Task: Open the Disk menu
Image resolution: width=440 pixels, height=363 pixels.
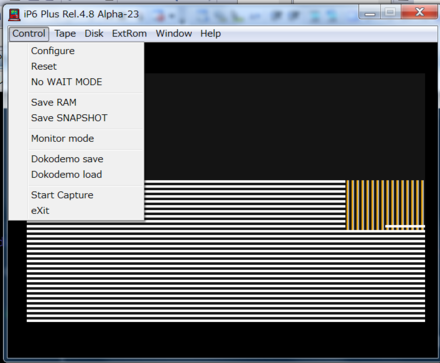Action: 94,34
